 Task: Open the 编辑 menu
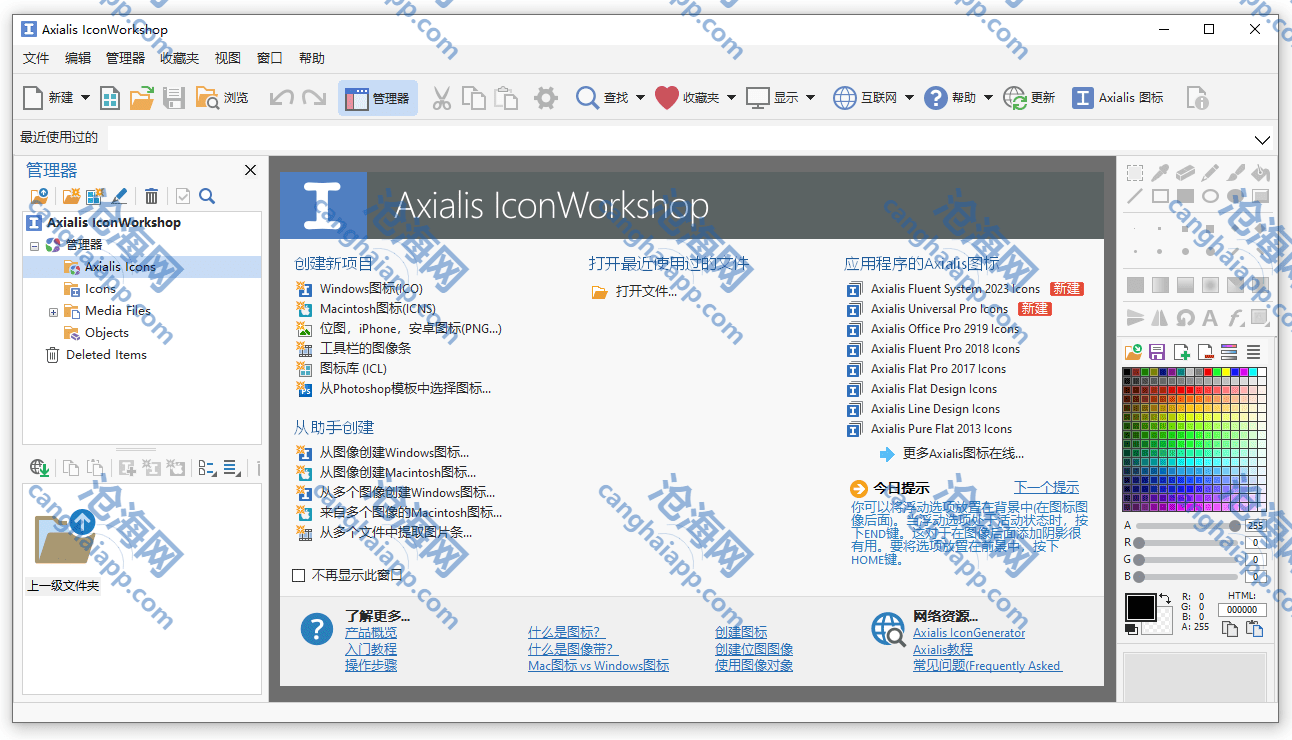coord(78,58)
